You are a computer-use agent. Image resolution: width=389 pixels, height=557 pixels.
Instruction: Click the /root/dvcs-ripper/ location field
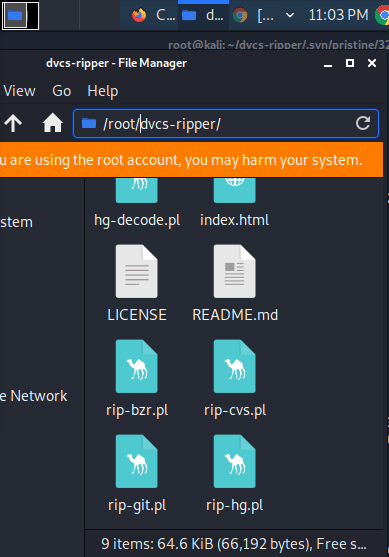tap(226, 123)
